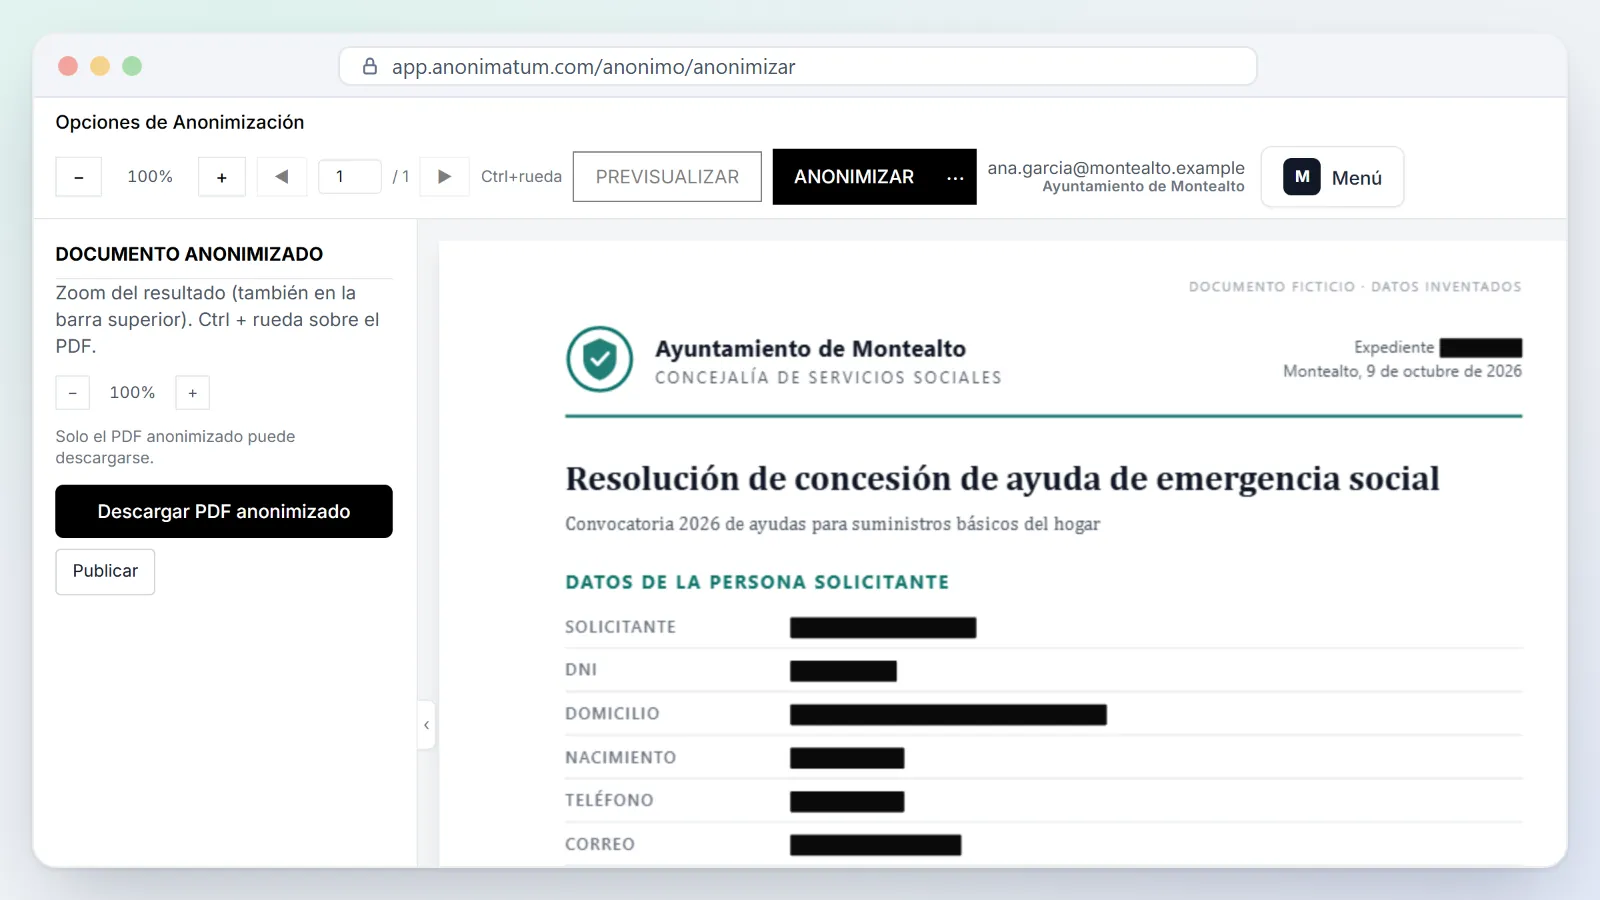Open the more options ellipsis beside ANONIMIZAR
Image resolution: width=1600 pixels, height=900 pixels.
tap(956, 177)
